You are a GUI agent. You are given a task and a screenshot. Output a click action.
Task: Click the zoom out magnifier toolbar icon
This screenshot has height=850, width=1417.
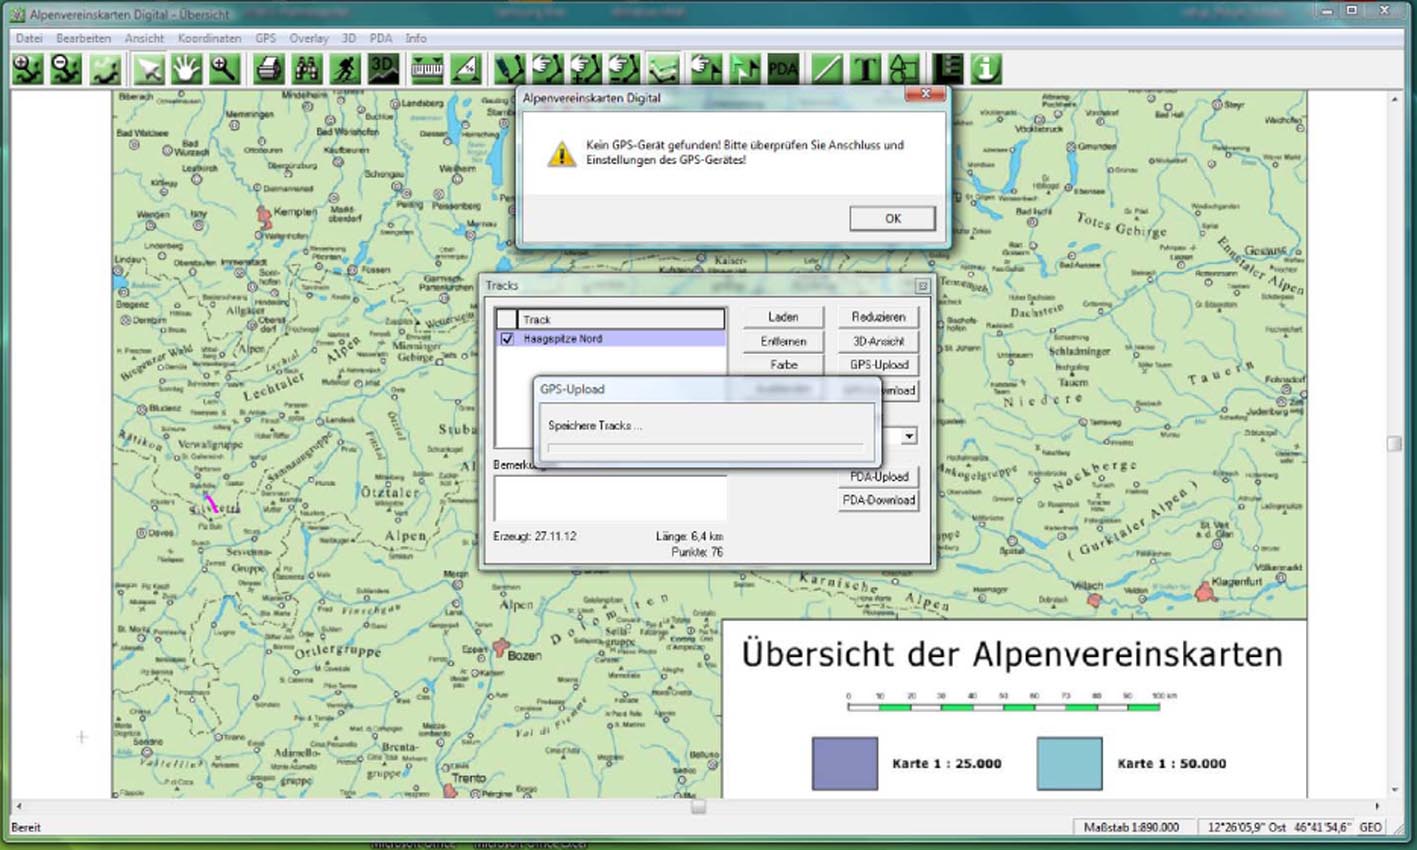tap(66, 69)
